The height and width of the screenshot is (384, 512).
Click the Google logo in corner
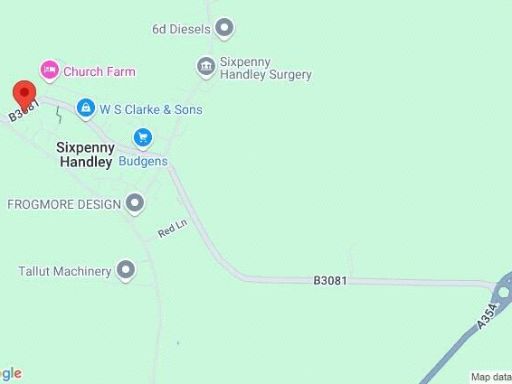click(11, 374)
